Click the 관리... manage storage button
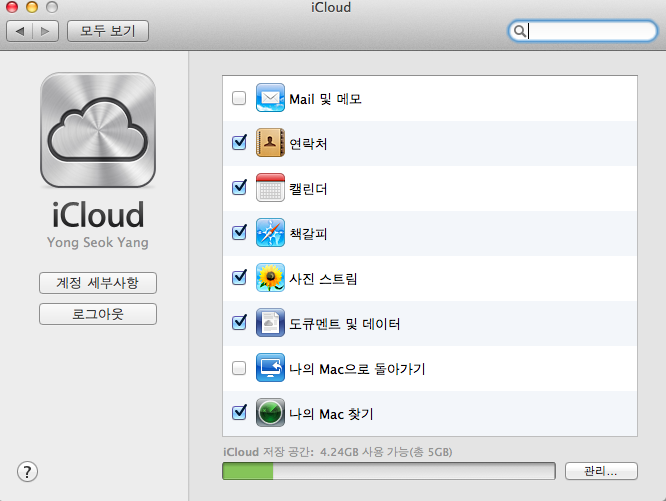666x501 pixels. point(601,471)
